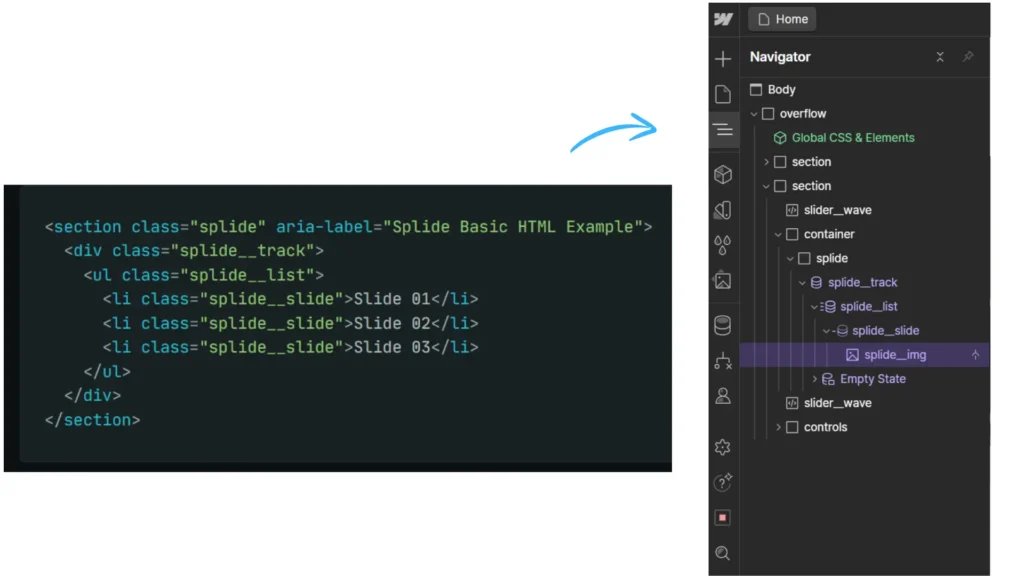Screen dimensions: 1024x576
Task: Pin the Navigator panel
Action: pos(968,57)
